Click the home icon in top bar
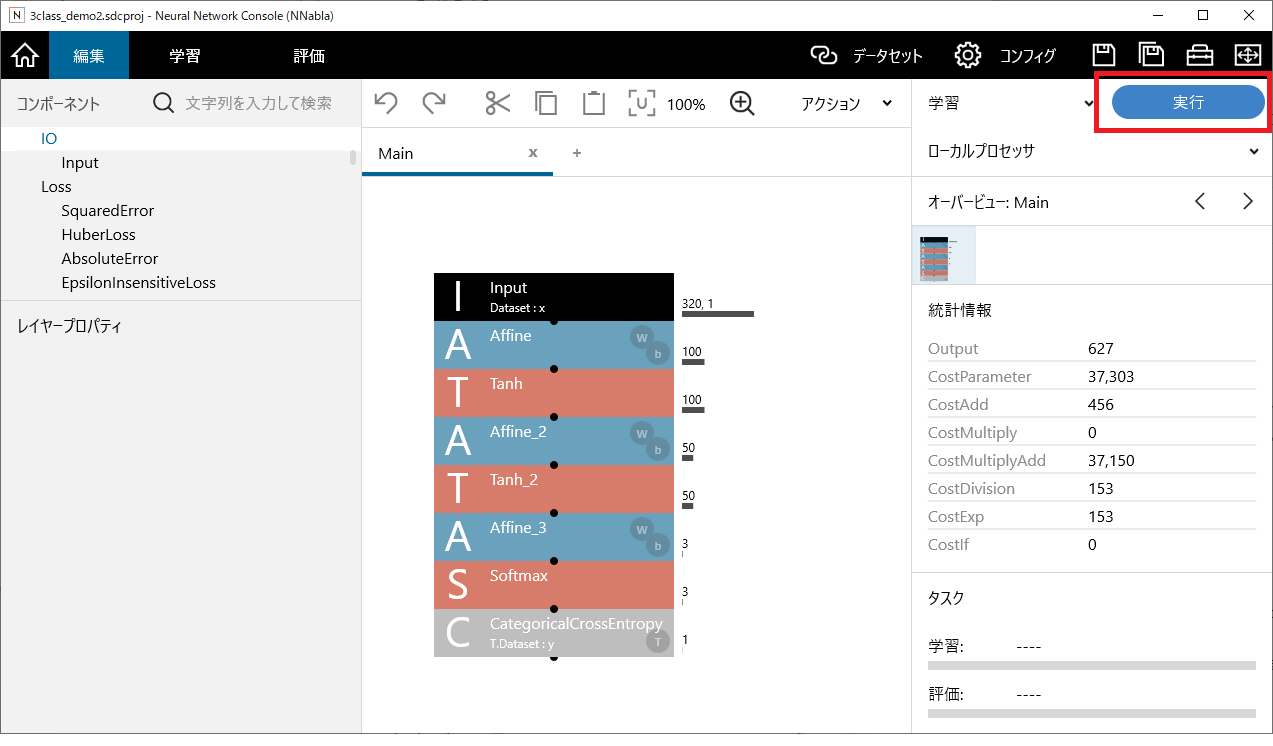This screenshot has width=1273, height=746. (x=24, y=55)
